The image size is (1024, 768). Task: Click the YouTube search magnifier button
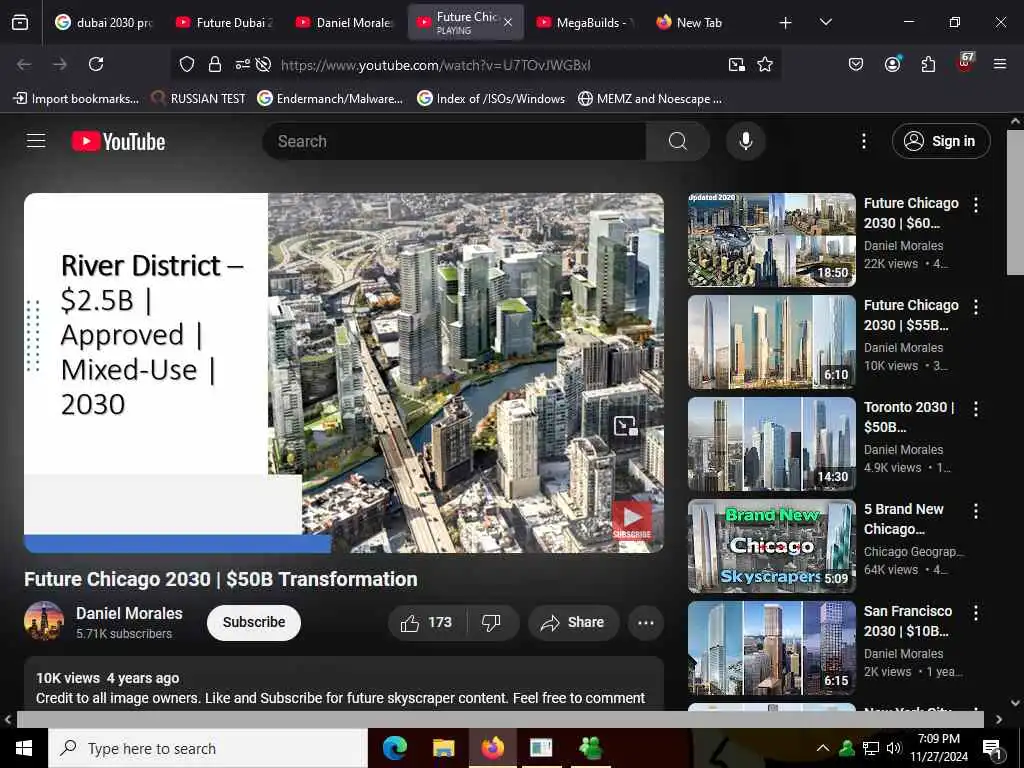678,141
